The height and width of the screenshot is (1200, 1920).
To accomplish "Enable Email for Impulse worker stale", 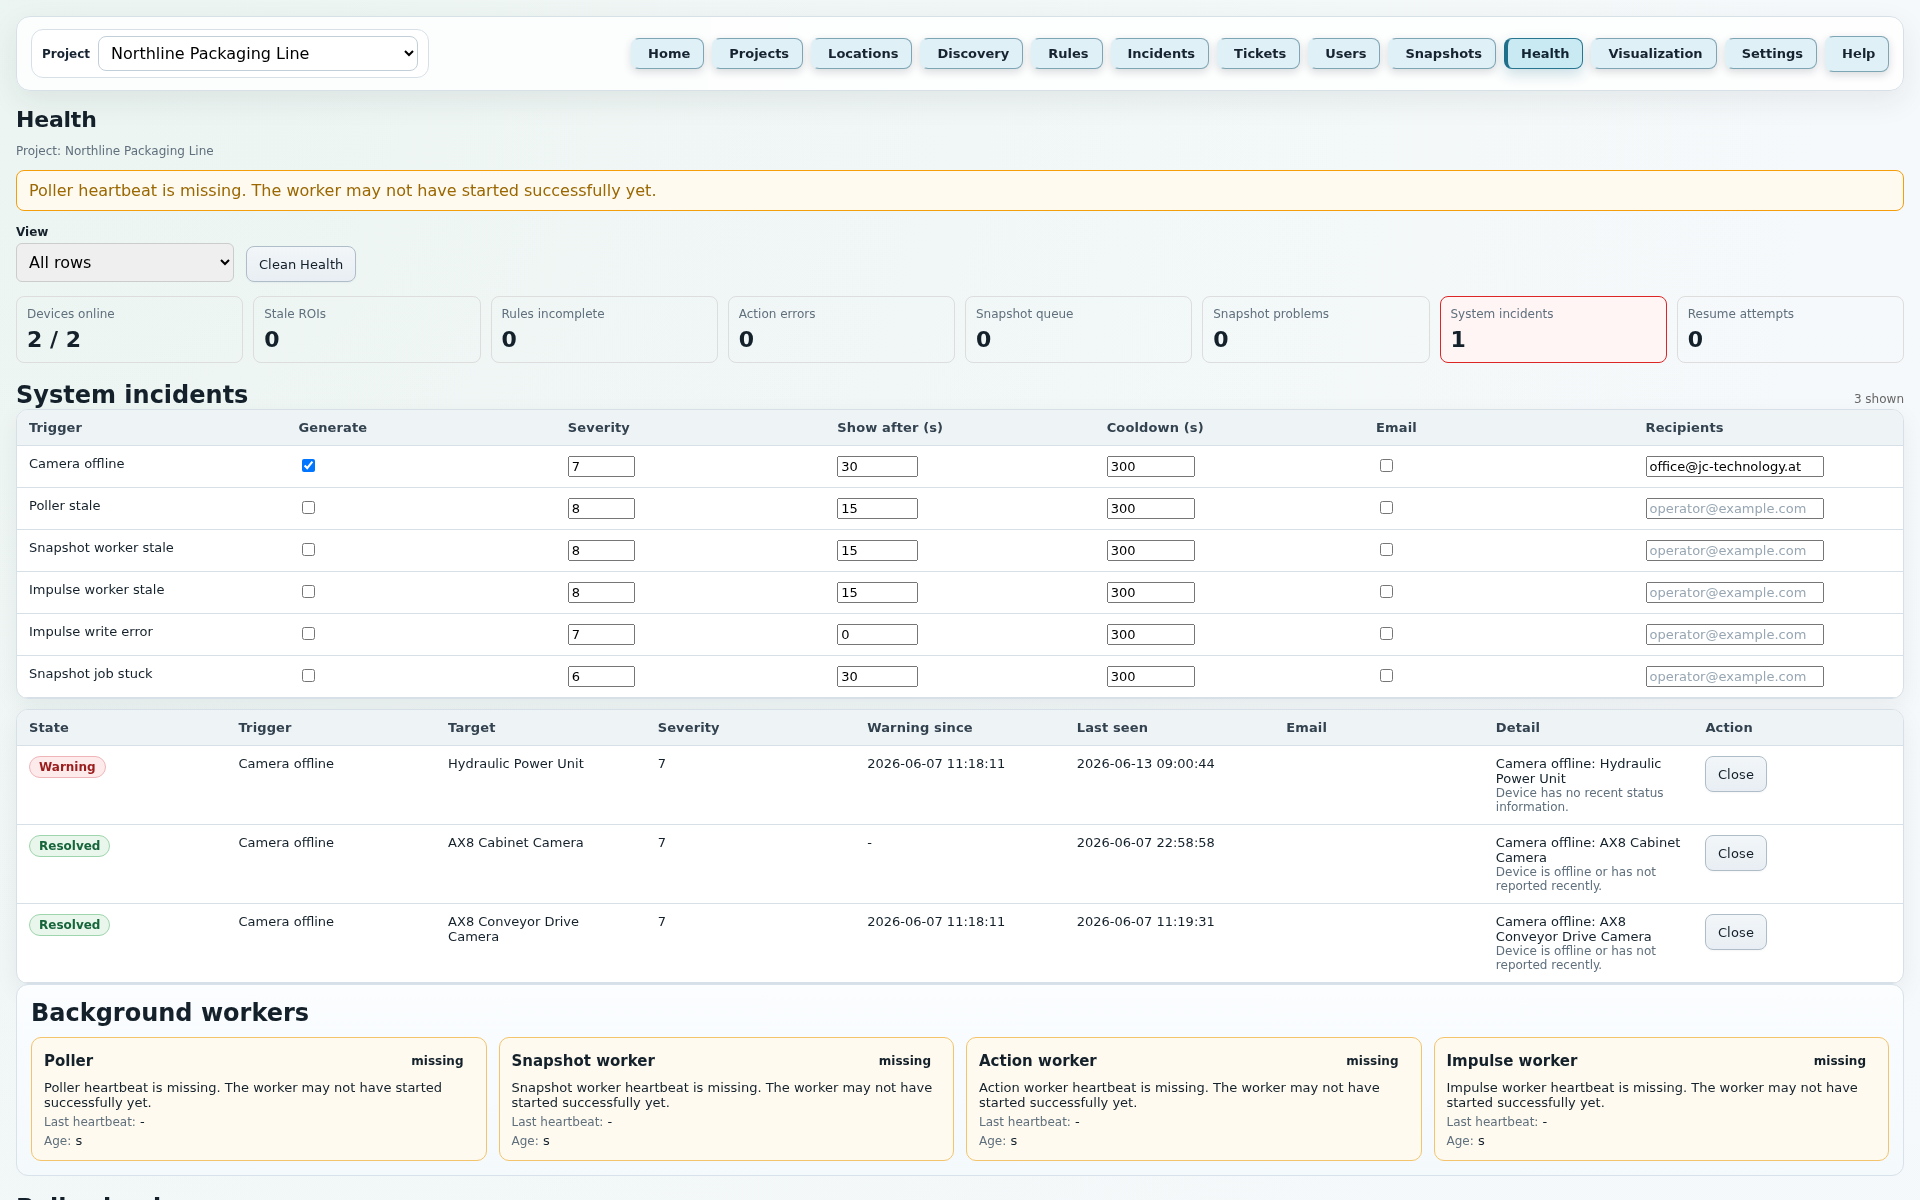I will [1386, 591].
